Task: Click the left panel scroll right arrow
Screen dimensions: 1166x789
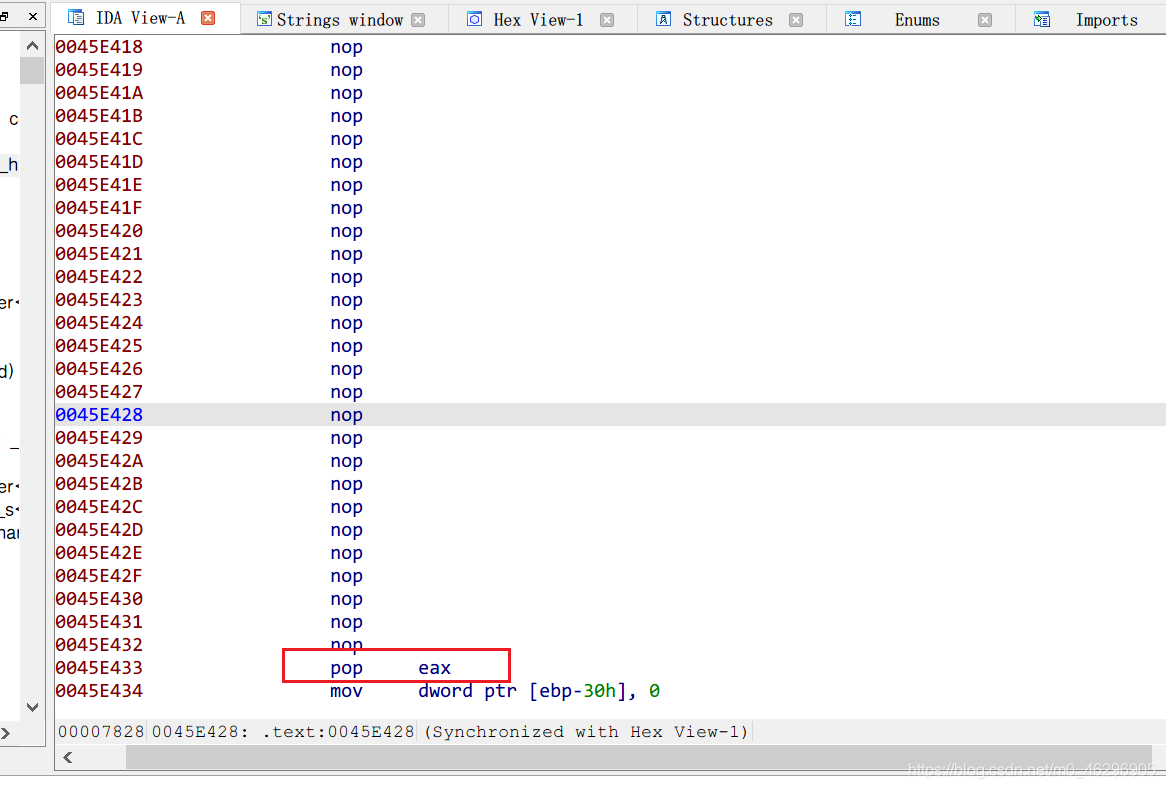Action: [6, 734]
